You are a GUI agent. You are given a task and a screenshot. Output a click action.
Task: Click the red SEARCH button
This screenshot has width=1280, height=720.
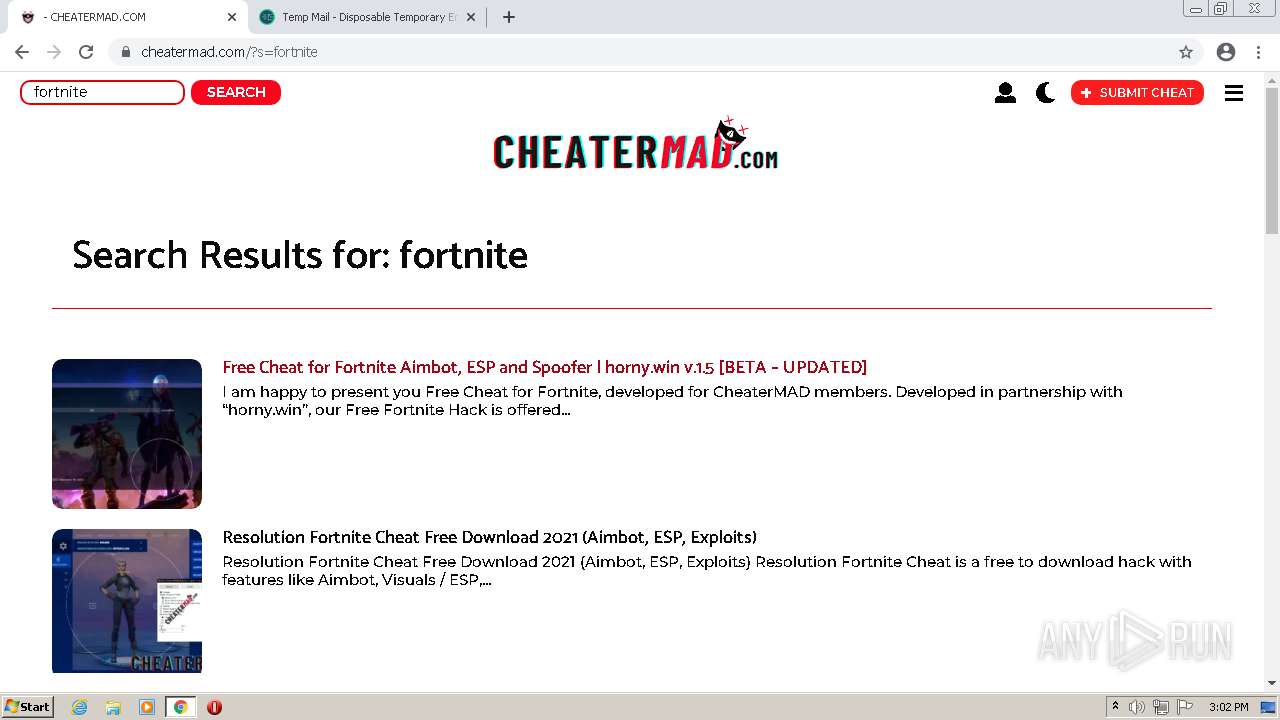click(236, 92)
